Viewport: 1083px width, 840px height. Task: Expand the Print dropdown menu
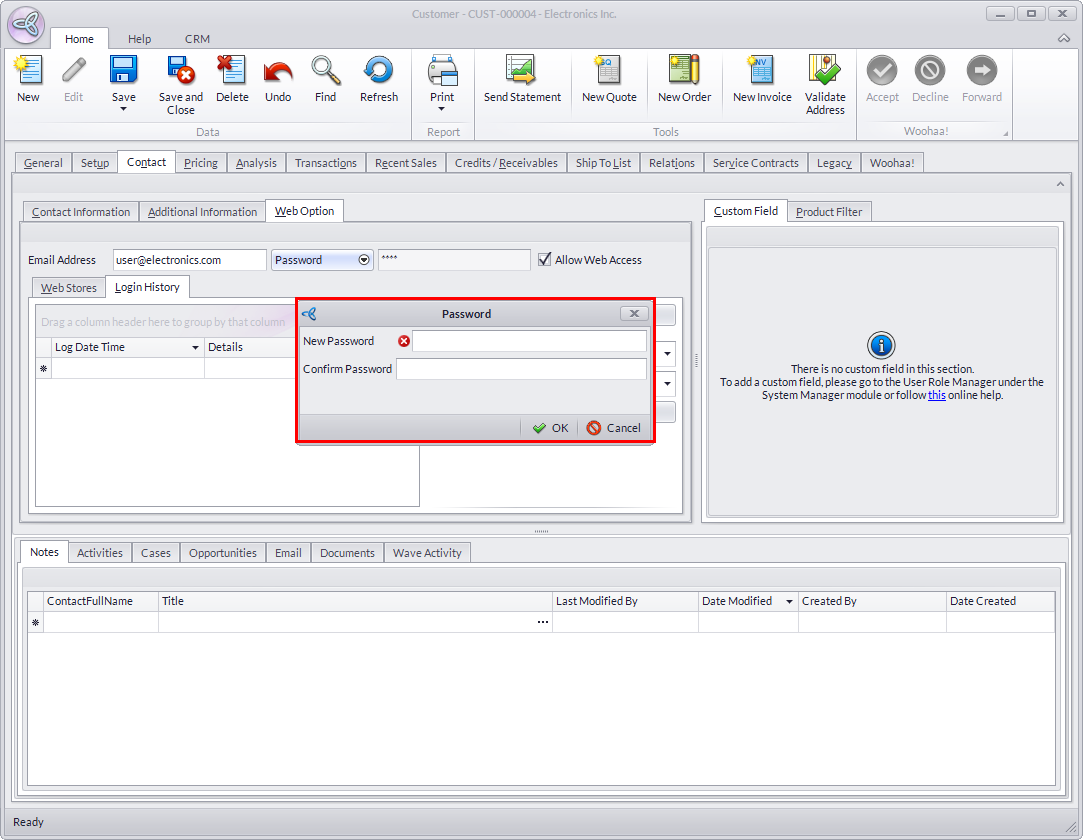(442, 109)
